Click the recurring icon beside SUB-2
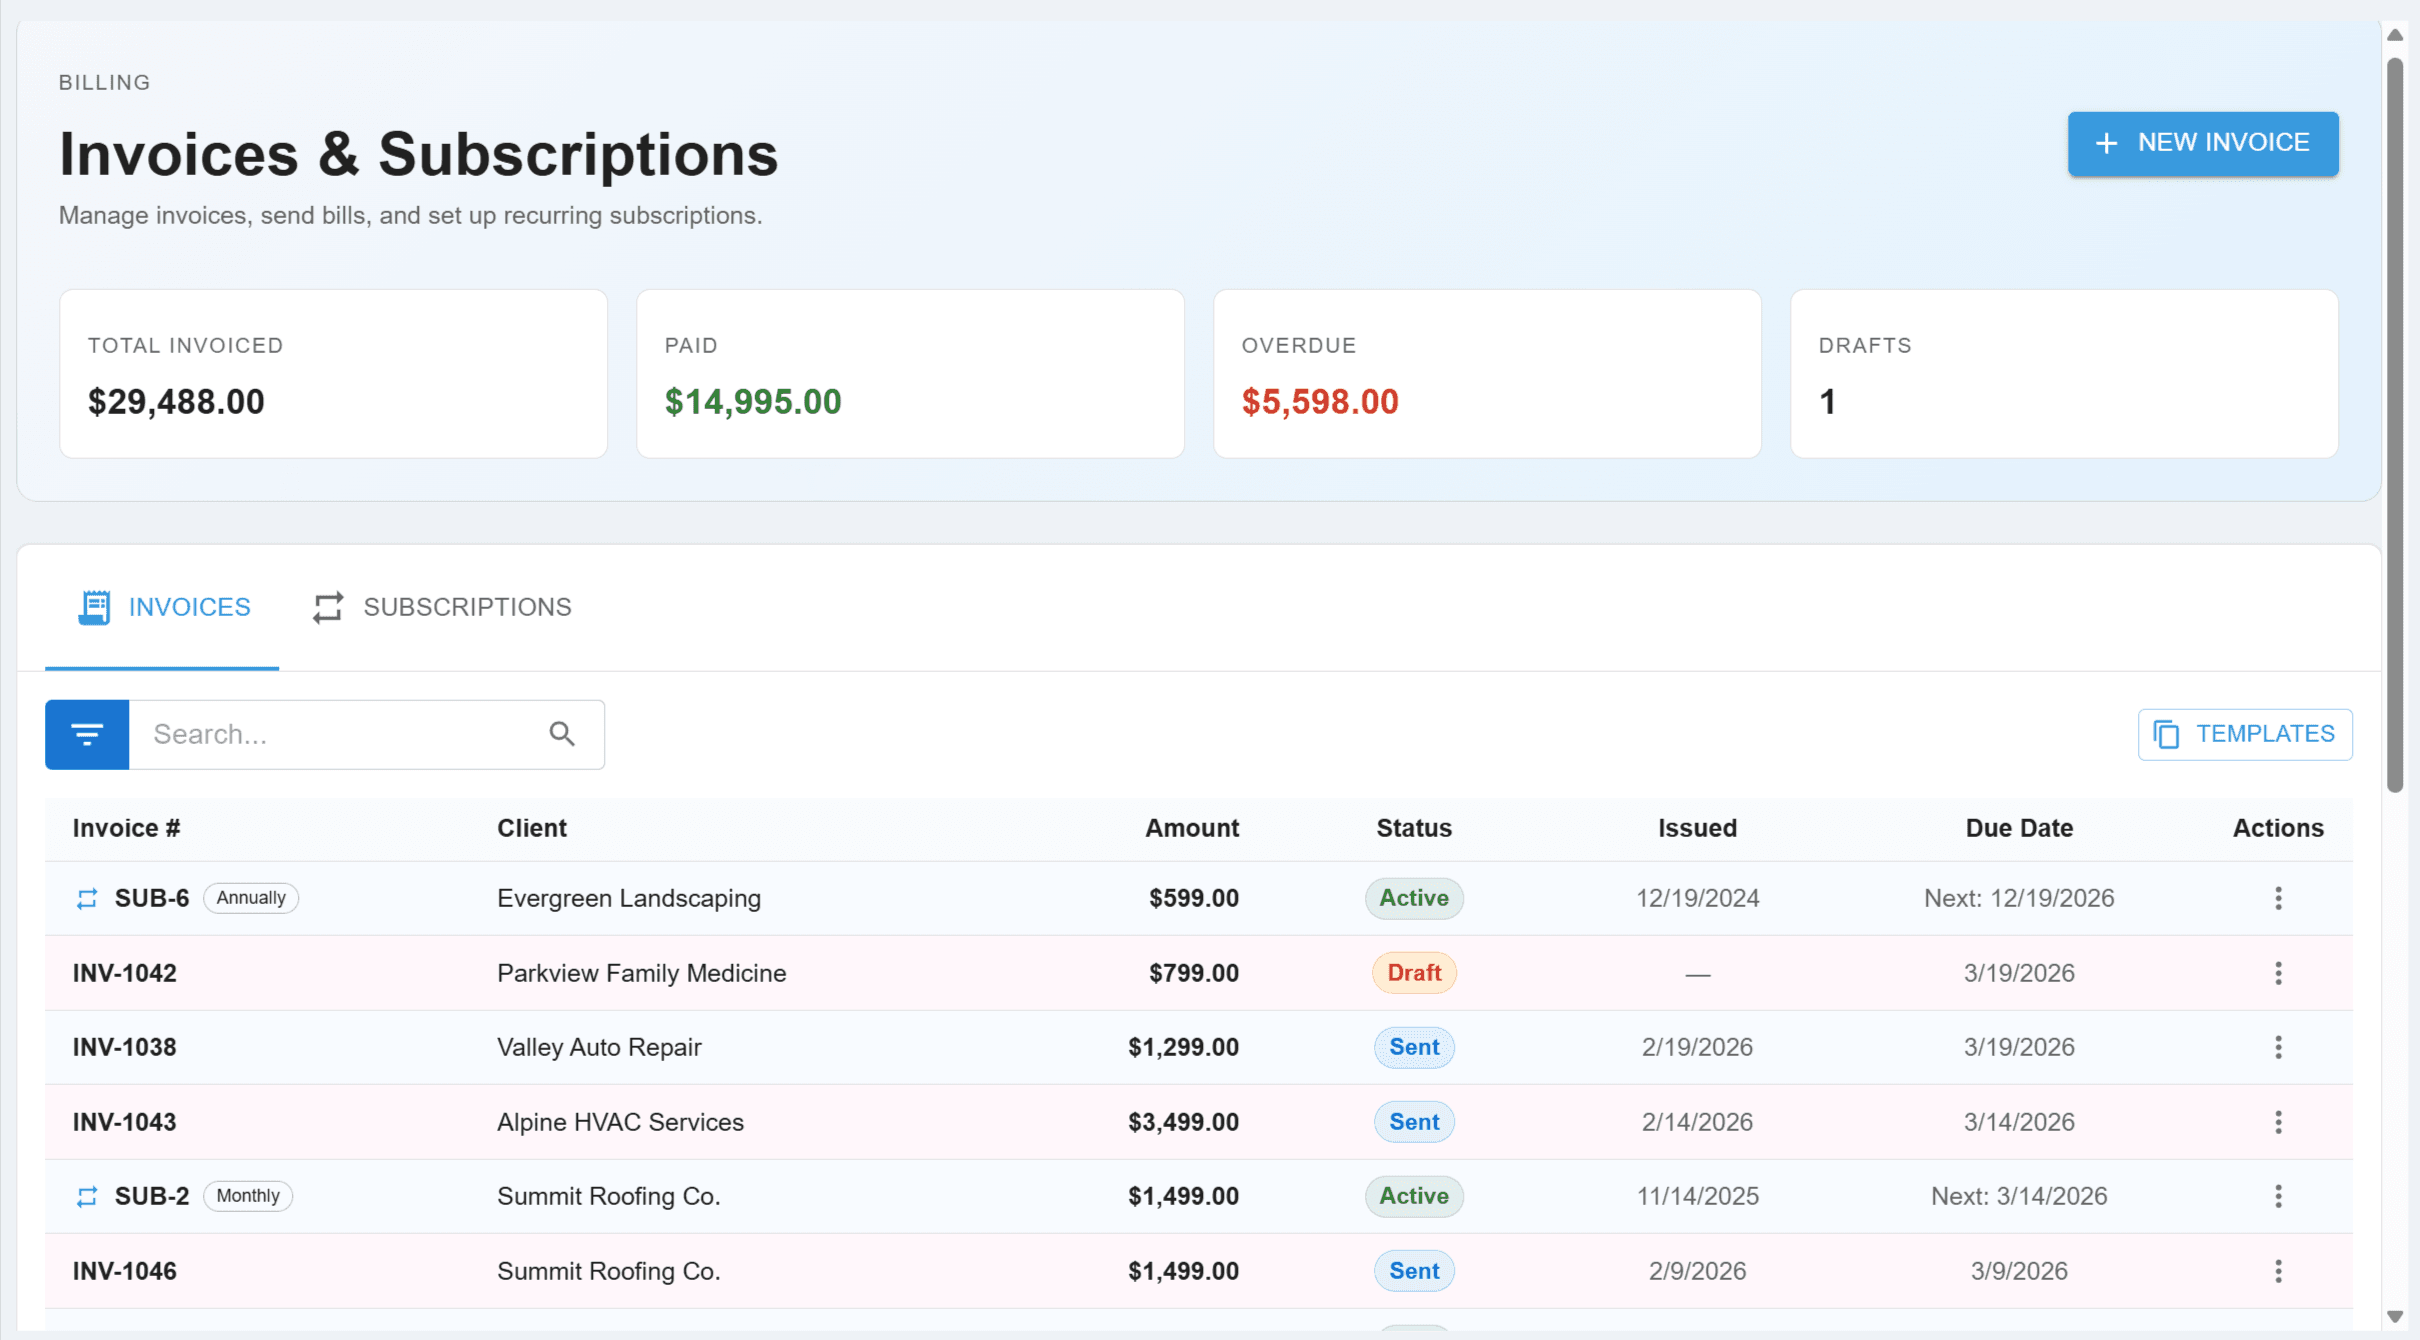Screen dimensions: 2420x1340 coord(87,1196)
